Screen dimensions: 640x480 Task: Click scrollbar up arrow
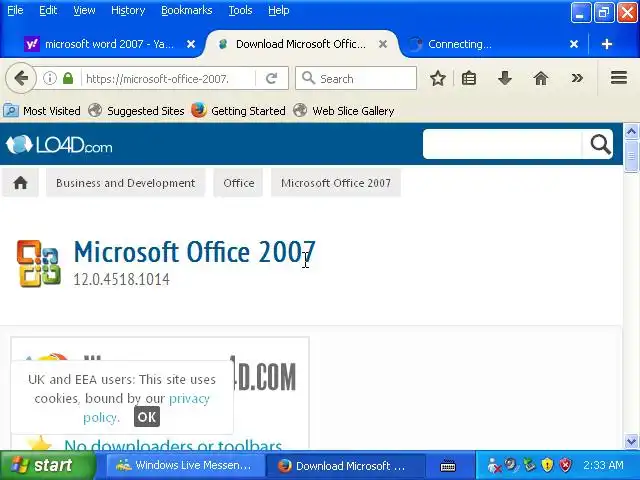(x=631, y=131)
